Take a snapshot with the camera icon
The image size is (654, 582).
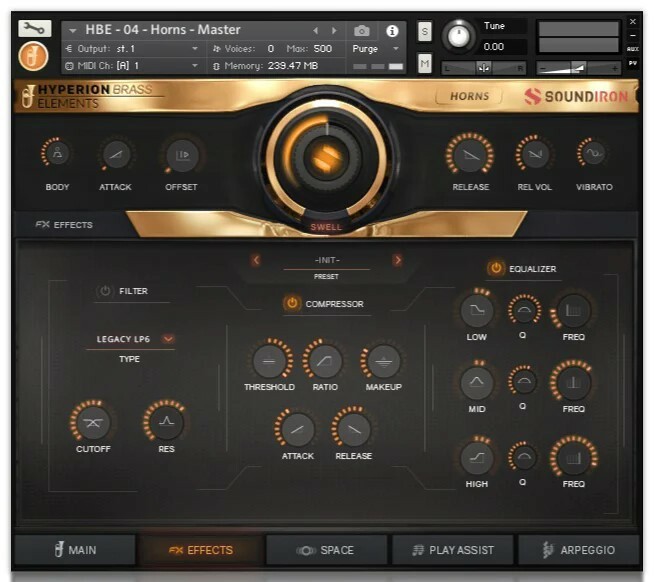(362, 31)
